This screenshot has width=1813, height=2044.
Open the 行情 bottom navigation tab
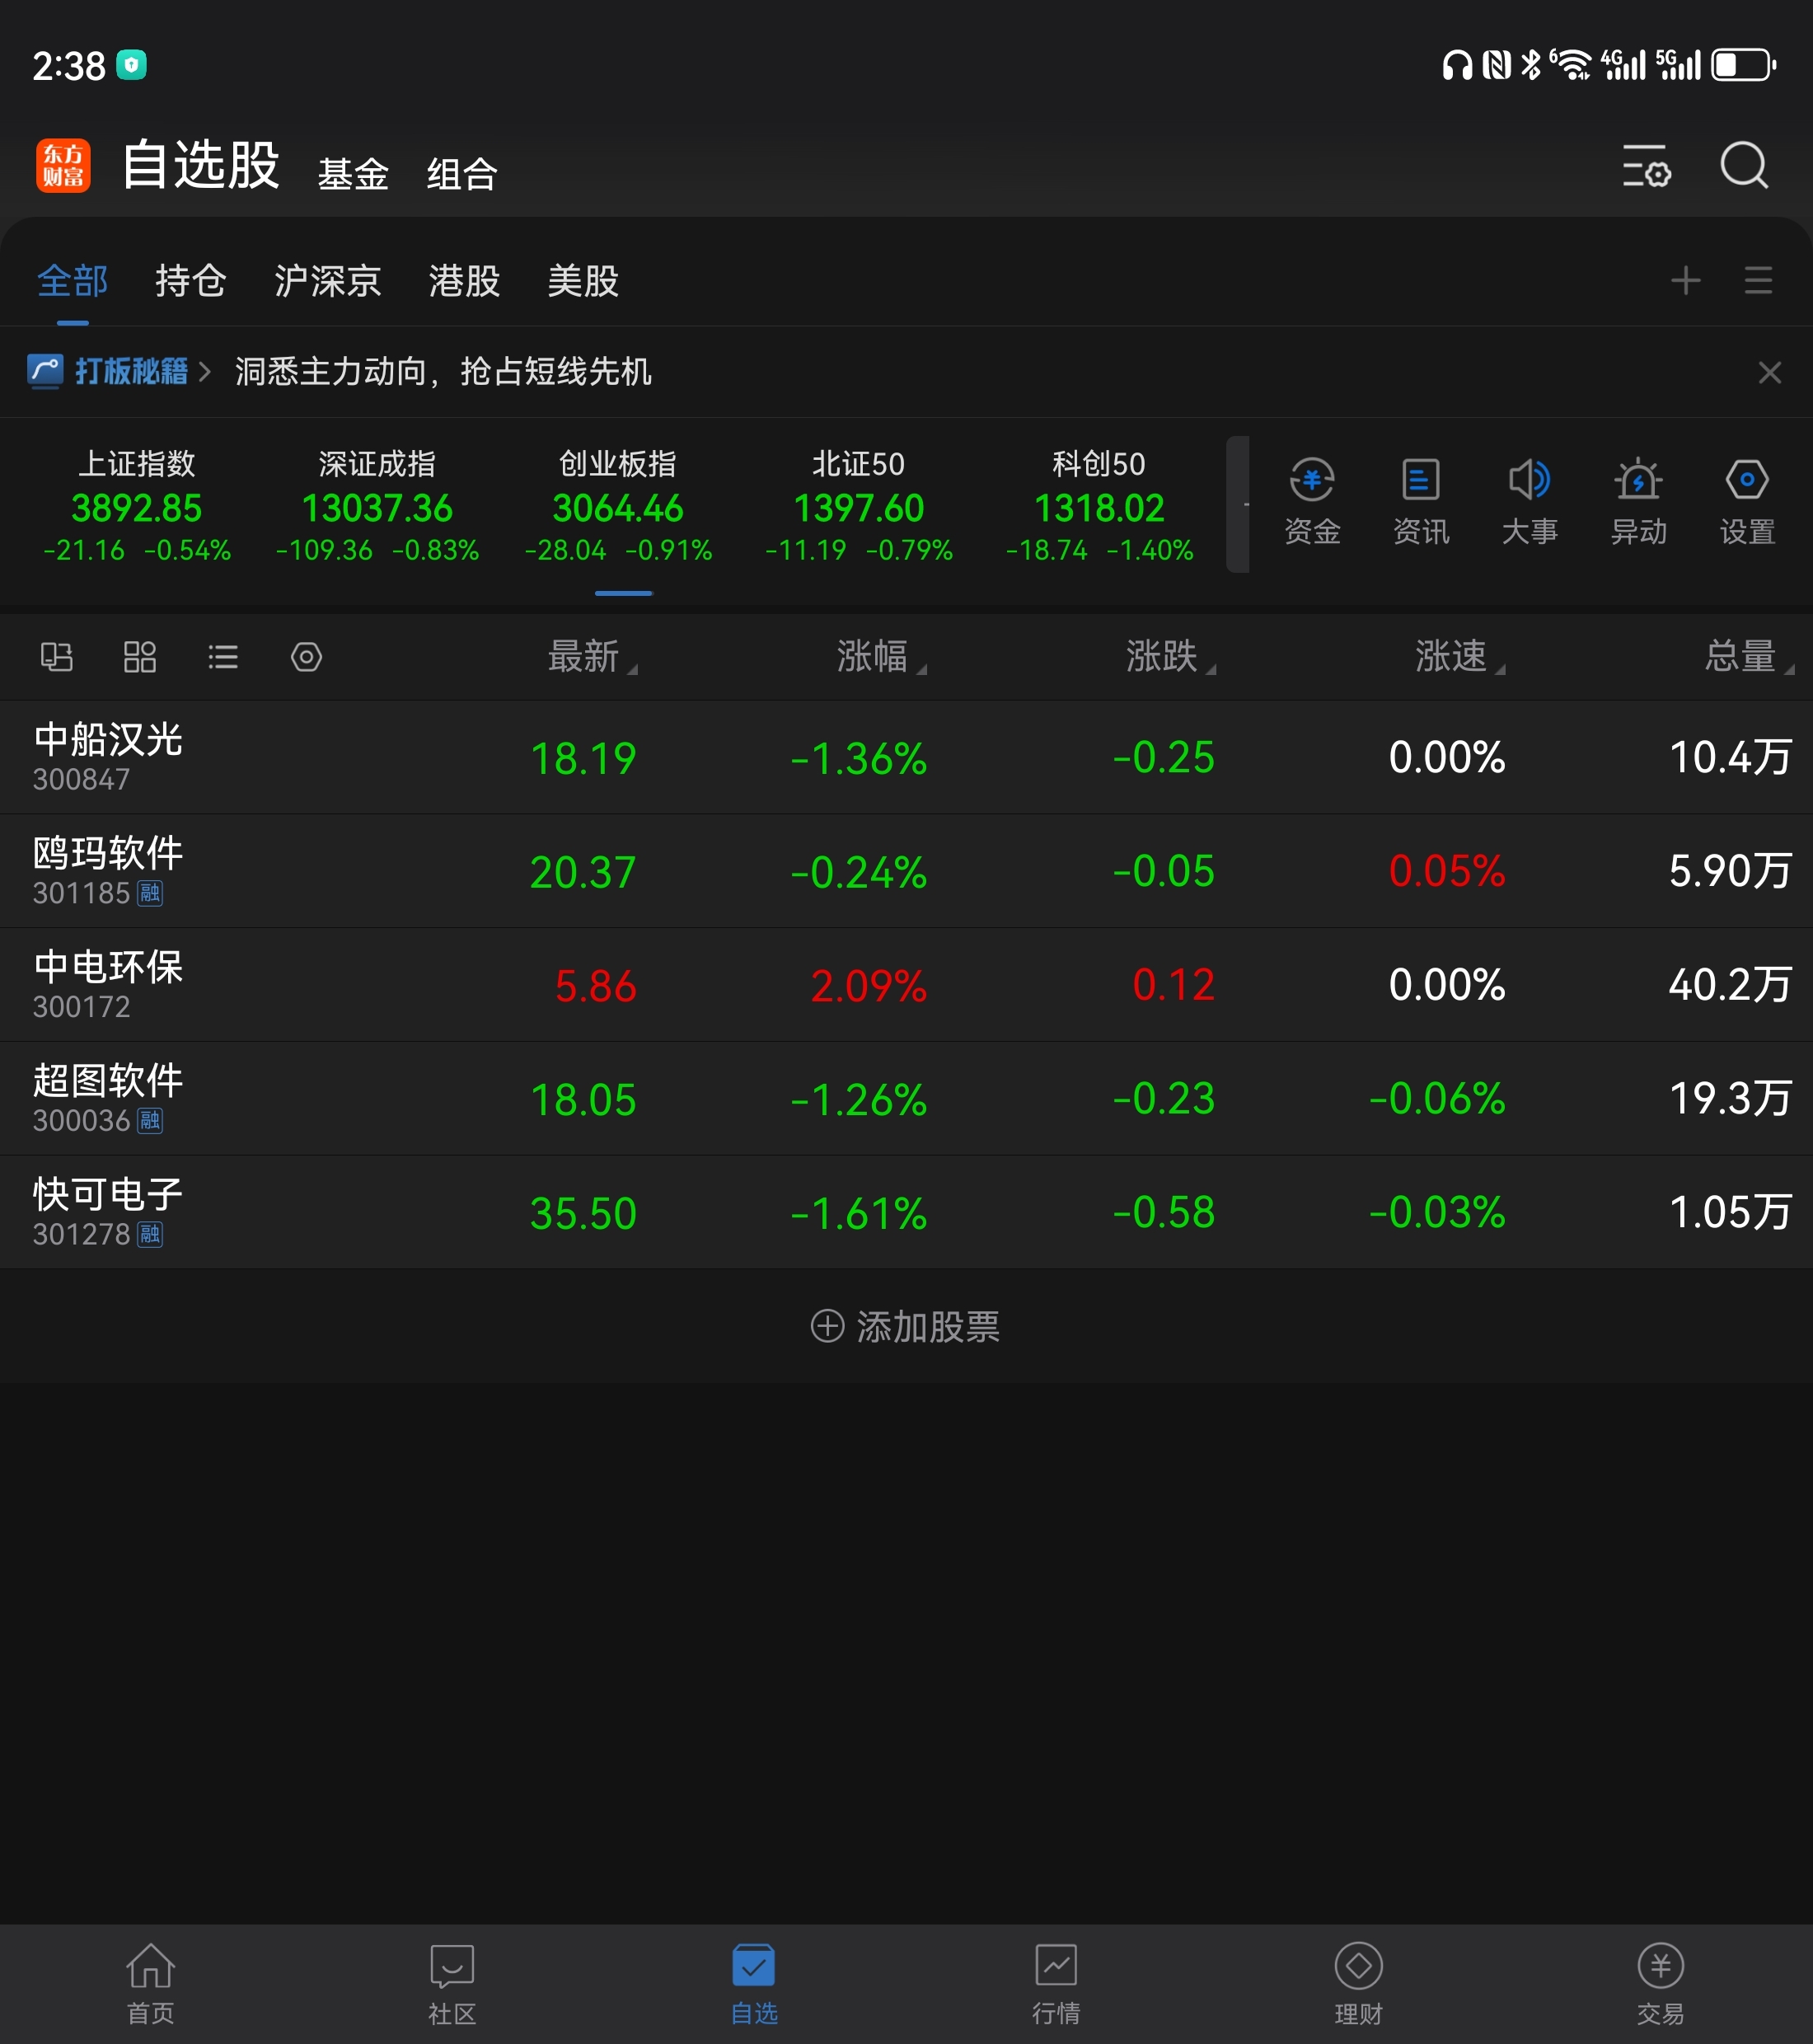point(1056,1984)
